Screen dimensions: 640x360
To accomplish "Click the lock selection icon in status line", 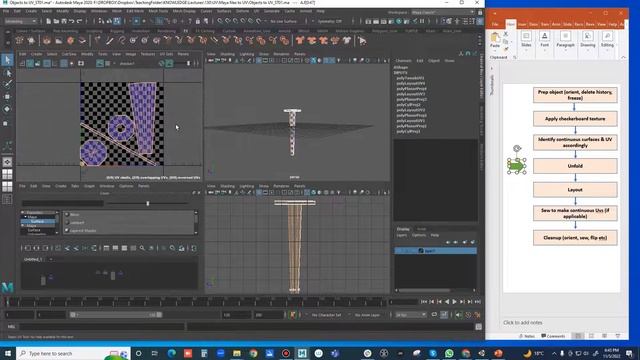I will coord(198,21).
